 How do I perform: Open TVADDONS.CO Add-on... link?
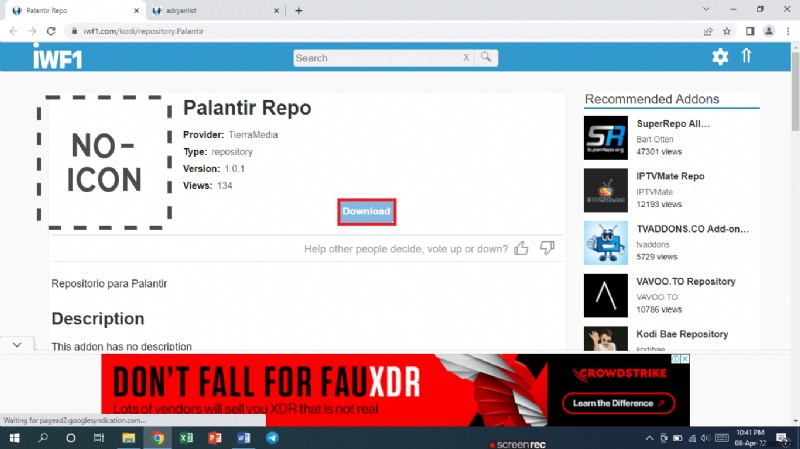pyautogui.click(x=692, y=229)
